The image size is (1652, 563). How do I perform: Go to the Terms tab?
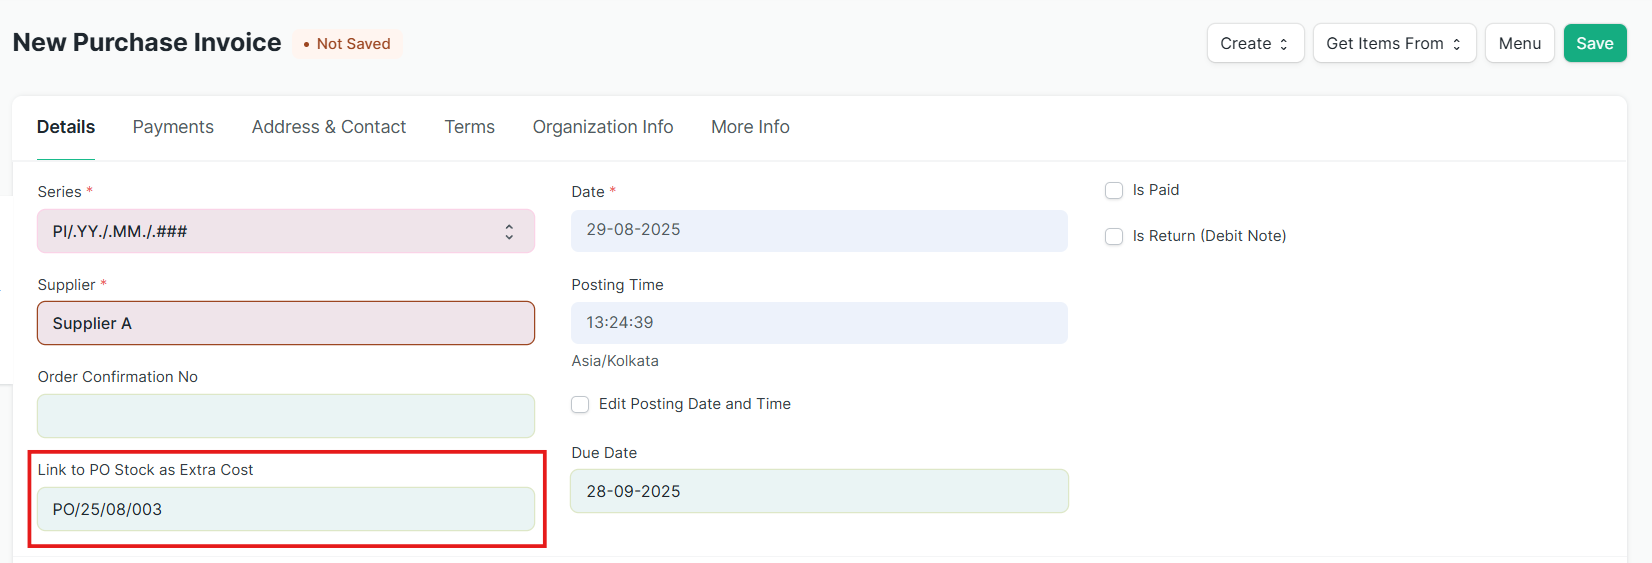470,127
